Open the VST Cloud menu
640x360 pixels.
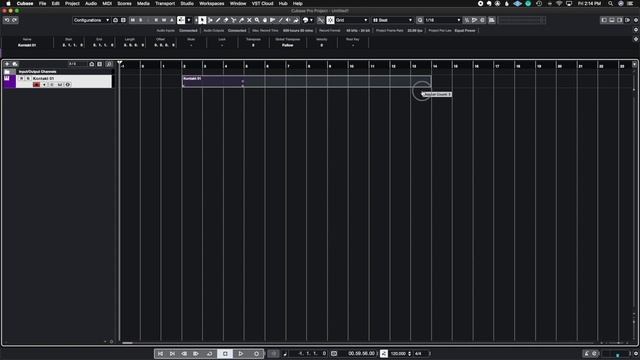(x=262, y=3)
